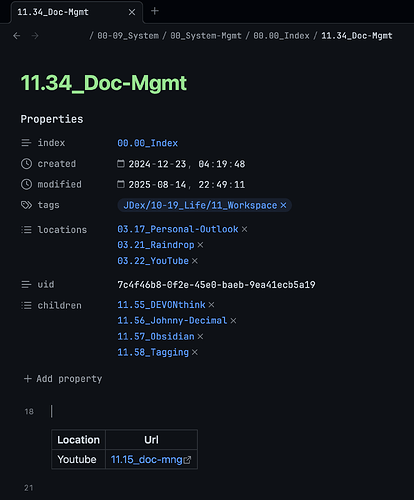The width and height of the screenshot is (414, 500).
Task: Click list icon next to children property
Action: click(26, 305)
